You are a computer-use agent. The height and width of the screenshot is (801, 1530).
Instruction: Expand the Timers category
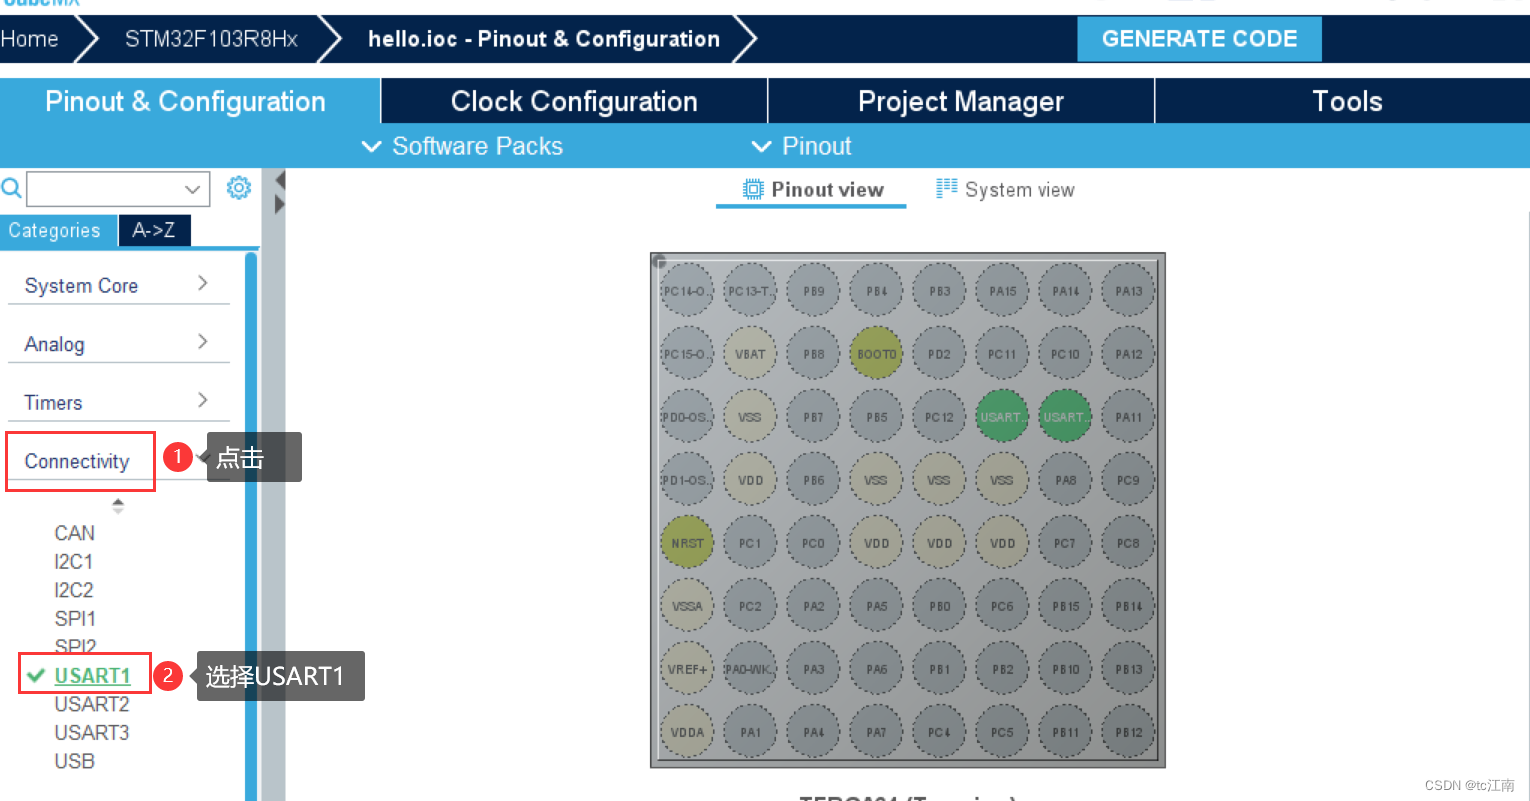[x=118, y=402]
